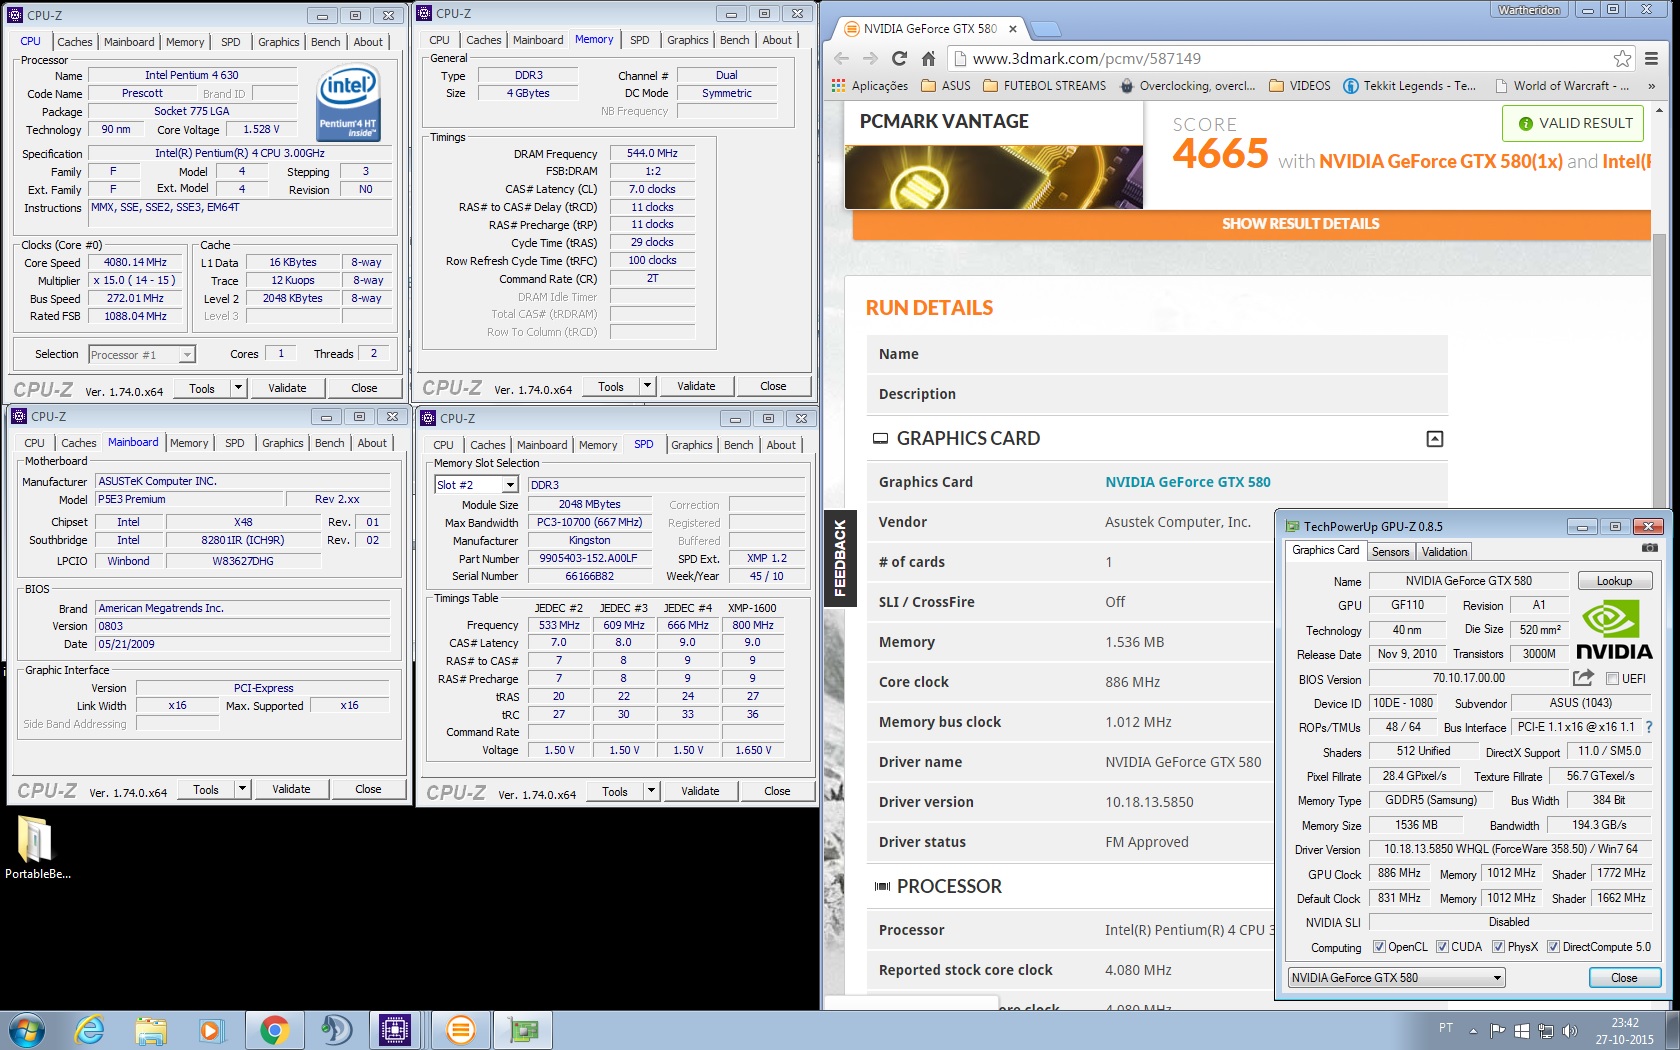Screen dimensions: 1680x1050
Task: Open the Processor #1 selection dropdown
Action: [x=141, y=355]
